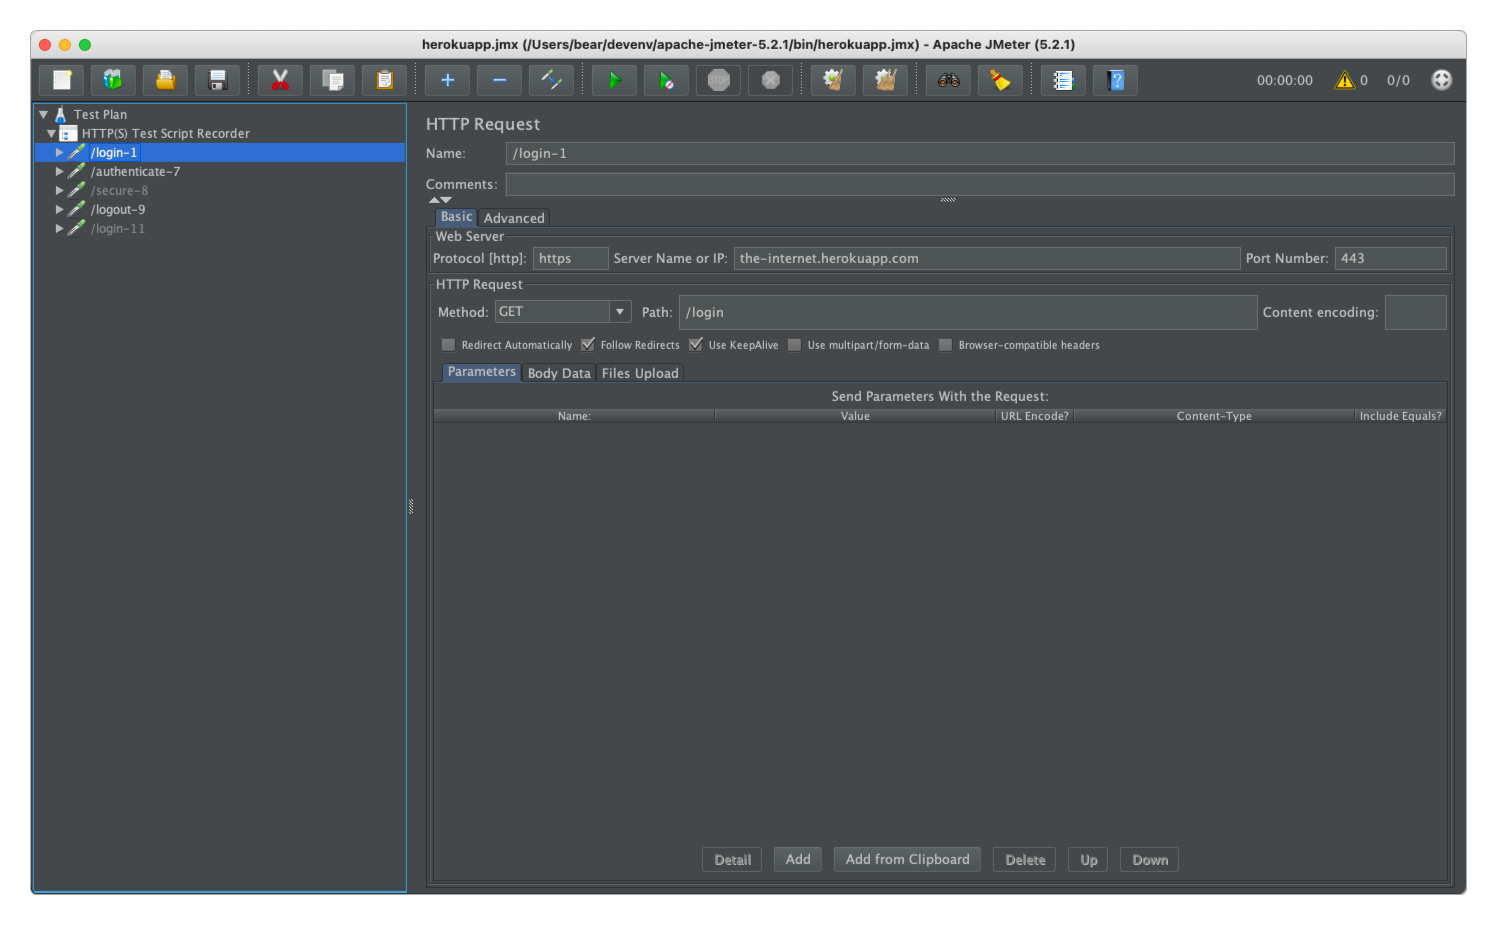This screenshot has width=1497, height=925.
Task: Expand the /secure-8 tree node
Action: coord(59,190)
